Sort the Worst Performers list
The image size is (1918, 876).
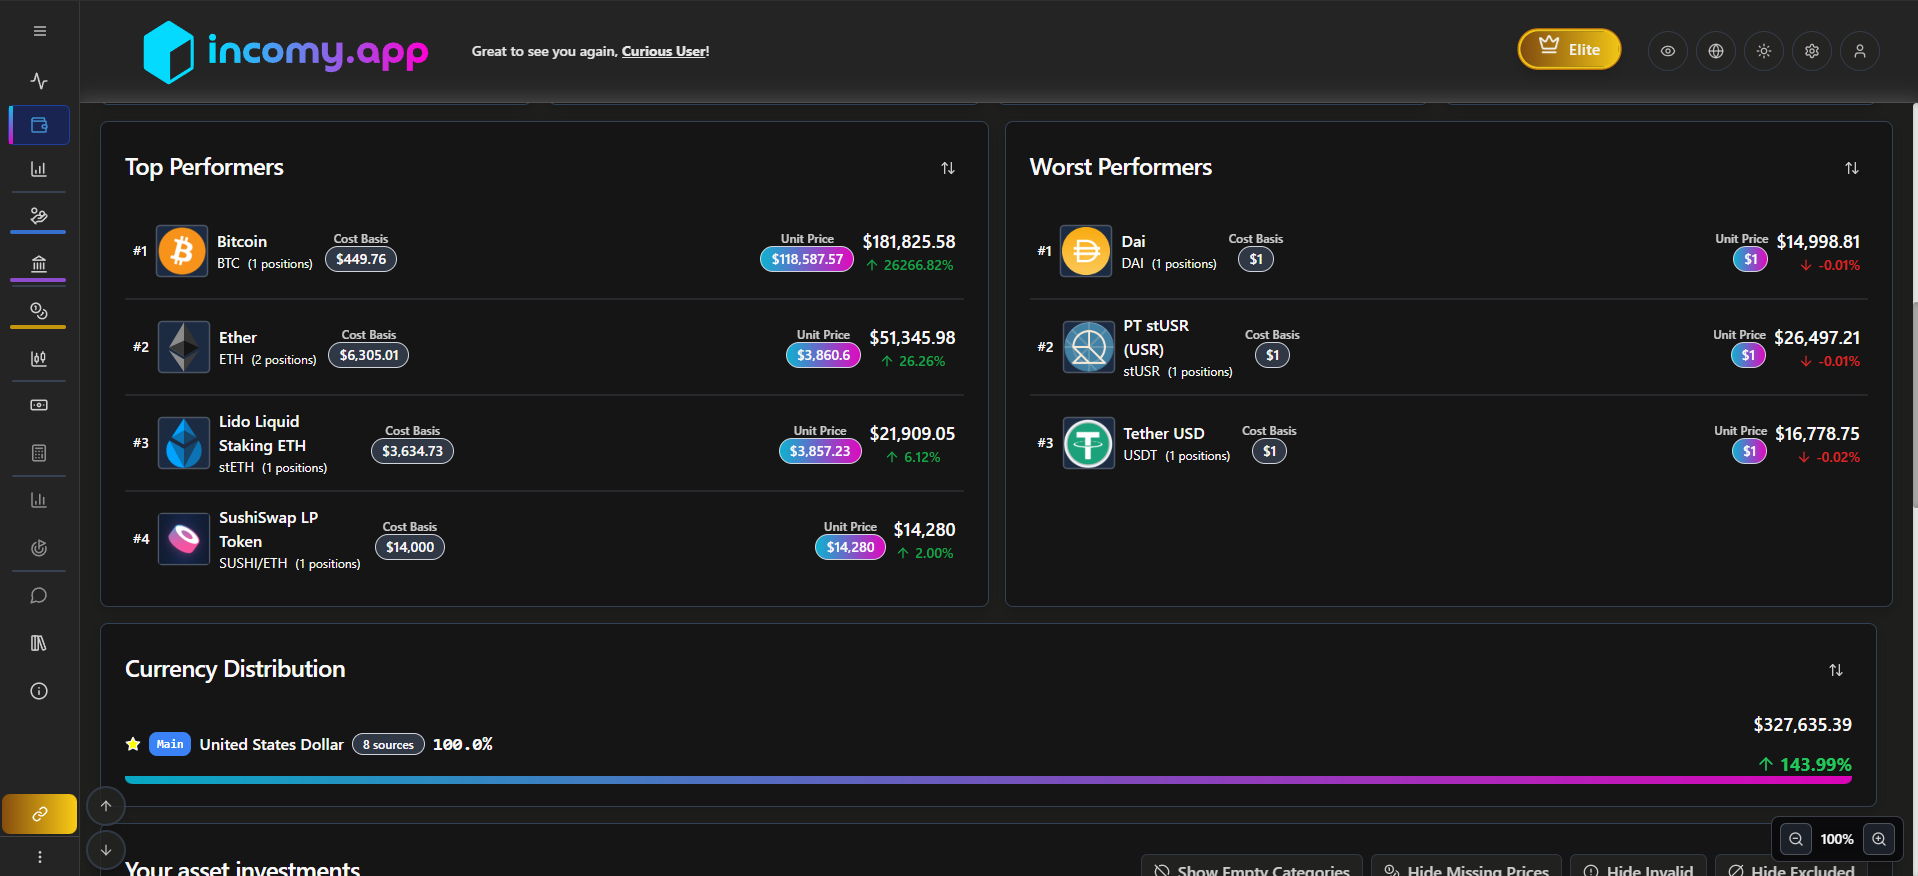(1852, 168)
